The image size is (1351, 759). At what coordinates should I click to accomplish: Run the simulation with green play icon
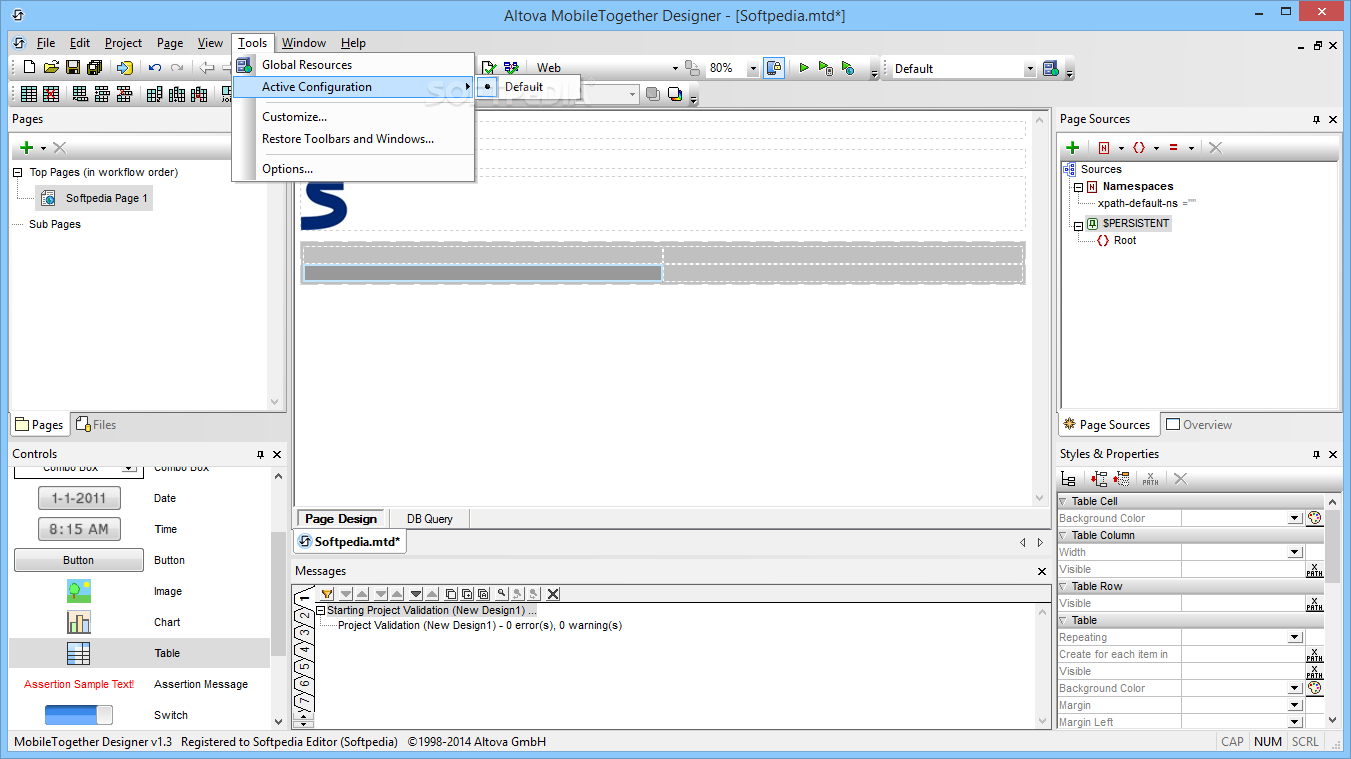(804, 68)
